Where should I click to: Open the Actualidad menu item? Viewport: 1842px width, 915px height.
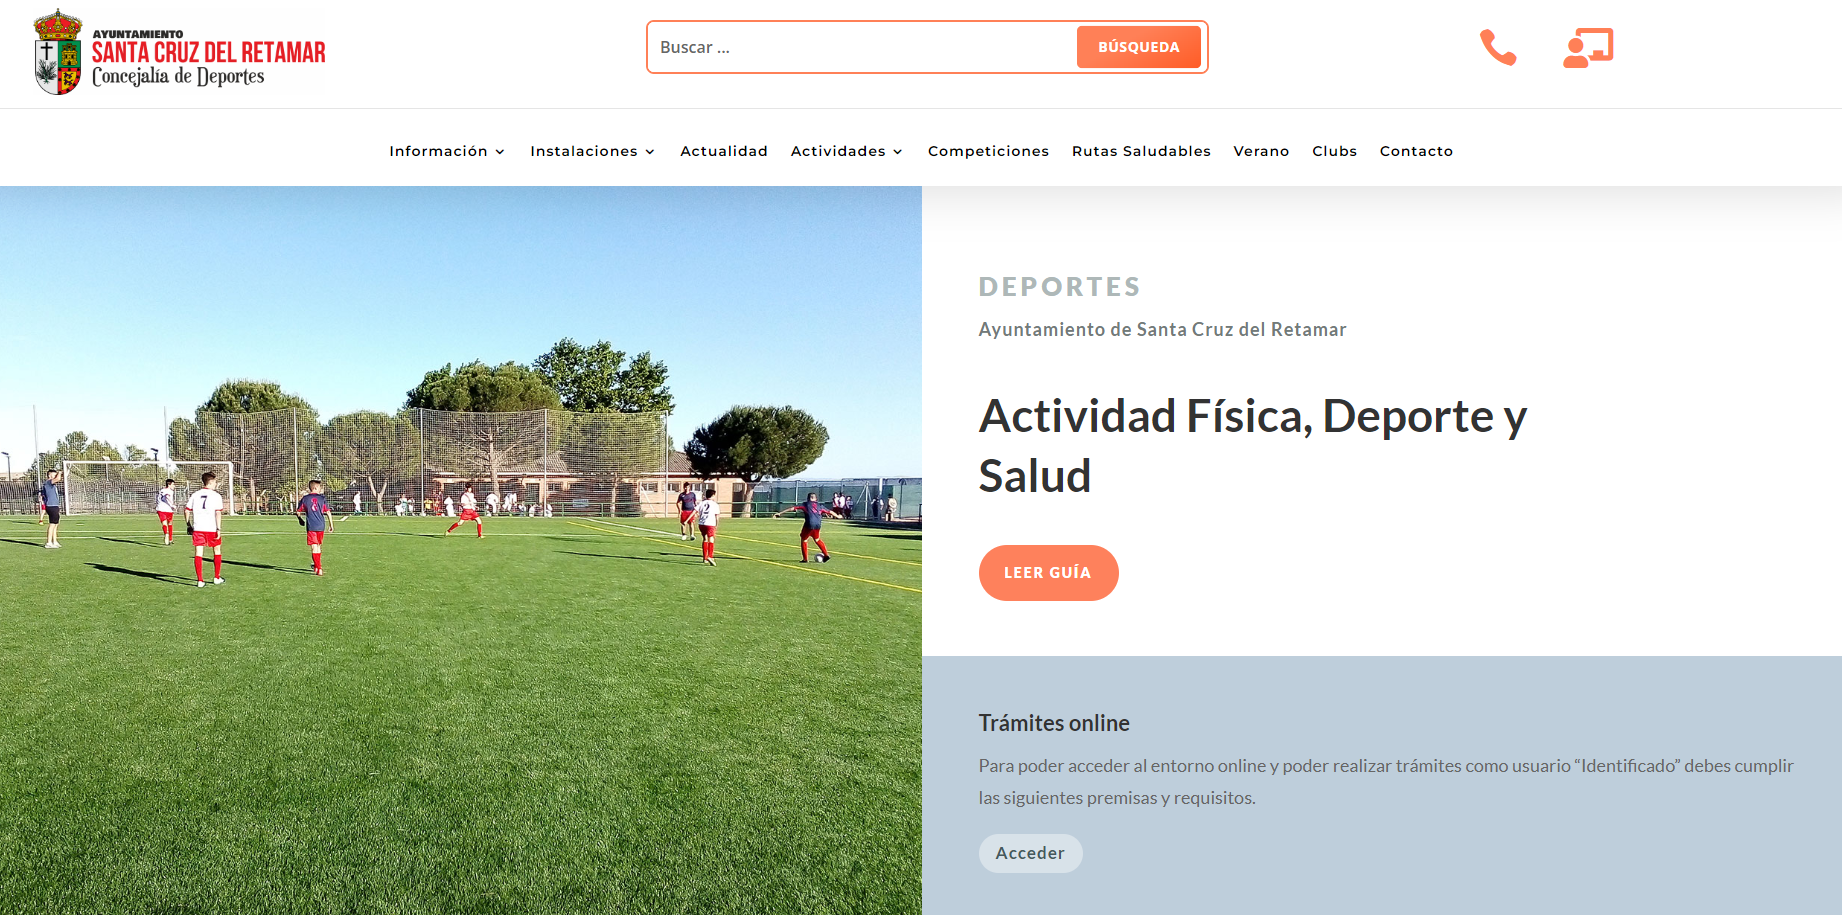(724, 151)
